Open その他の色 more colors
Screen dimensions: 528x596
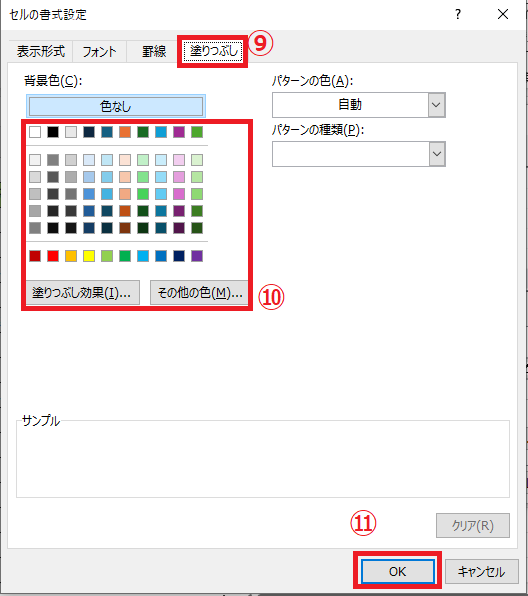[x=200, y=293]
